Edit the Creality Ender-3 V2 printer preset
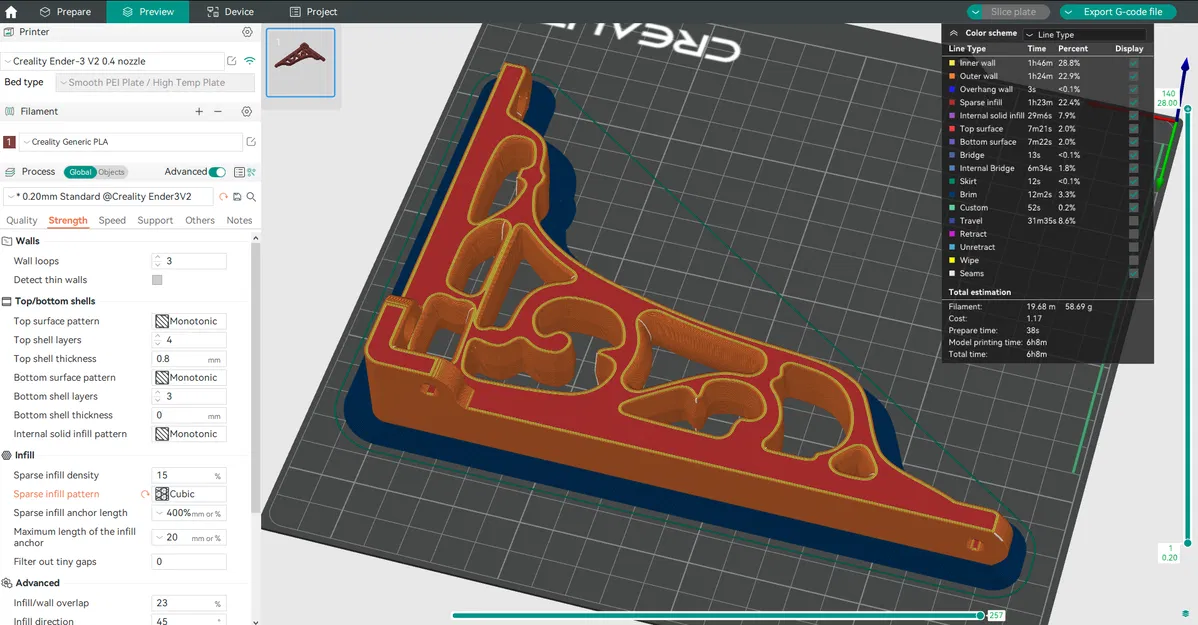Image resolution: width=1198 pixels, height=625 pixels. pyautogui.click(x=232, y=61)
